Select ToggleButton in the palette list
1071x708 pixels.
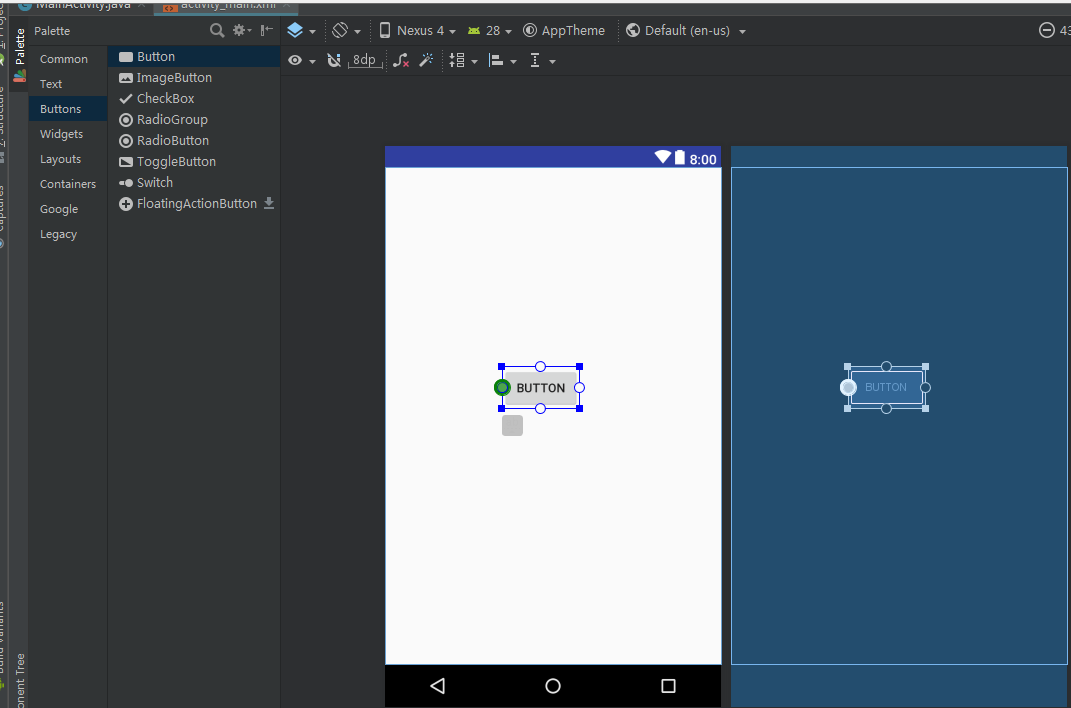click(x=194, y=162)
